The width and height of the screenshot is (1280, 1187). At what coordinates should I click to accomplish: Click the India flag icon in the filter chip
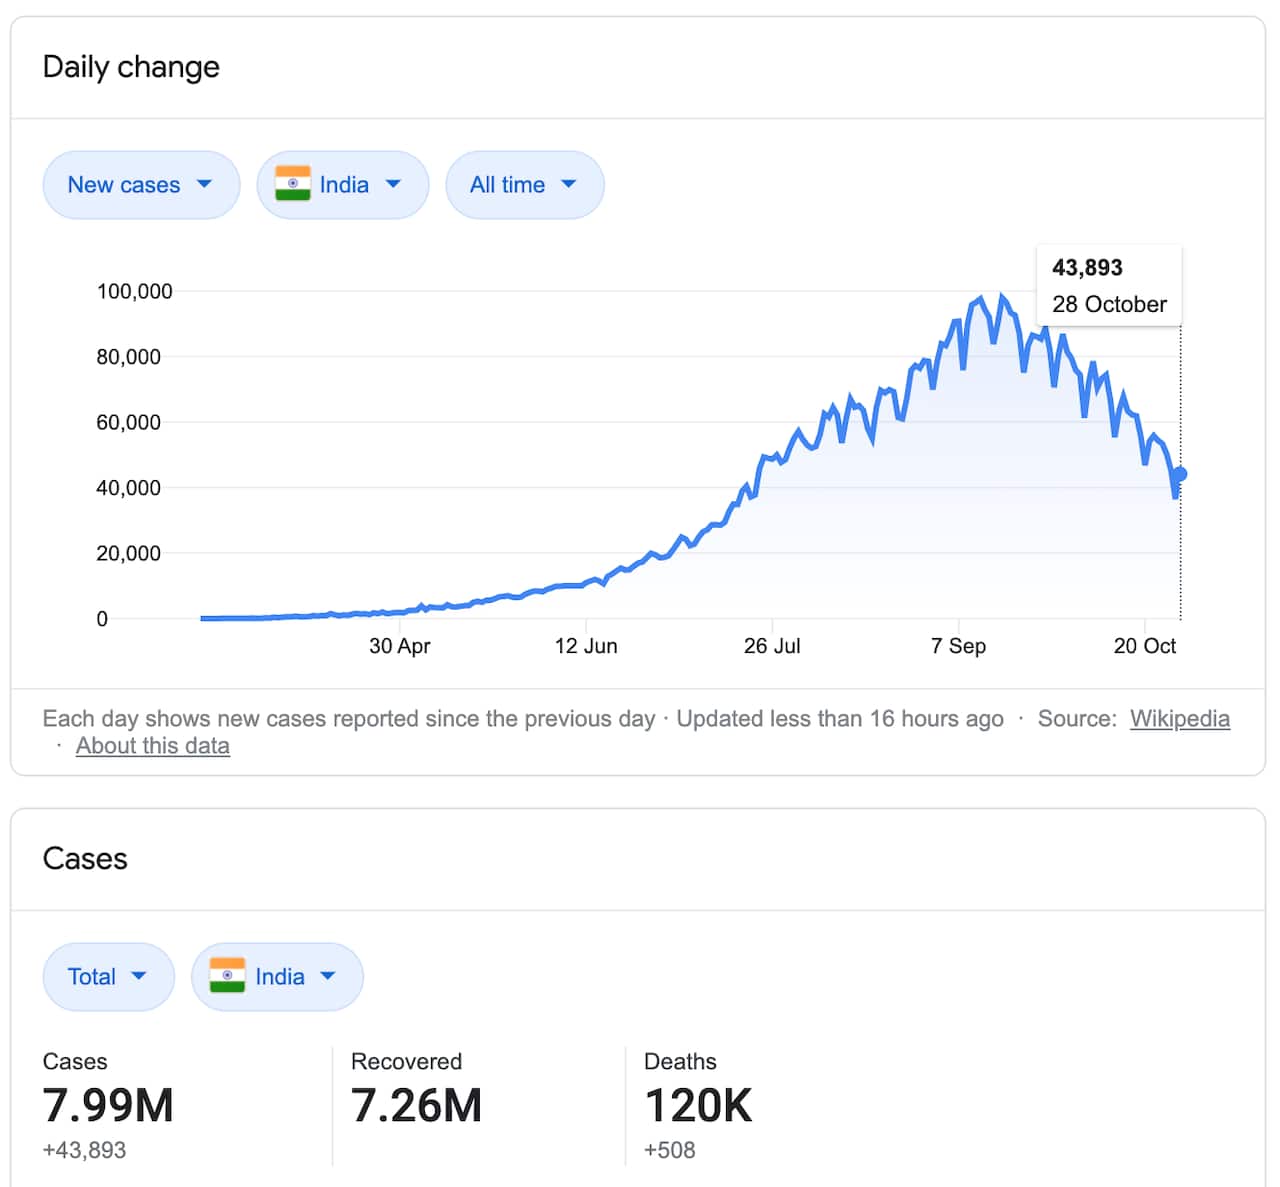point(295,184)
